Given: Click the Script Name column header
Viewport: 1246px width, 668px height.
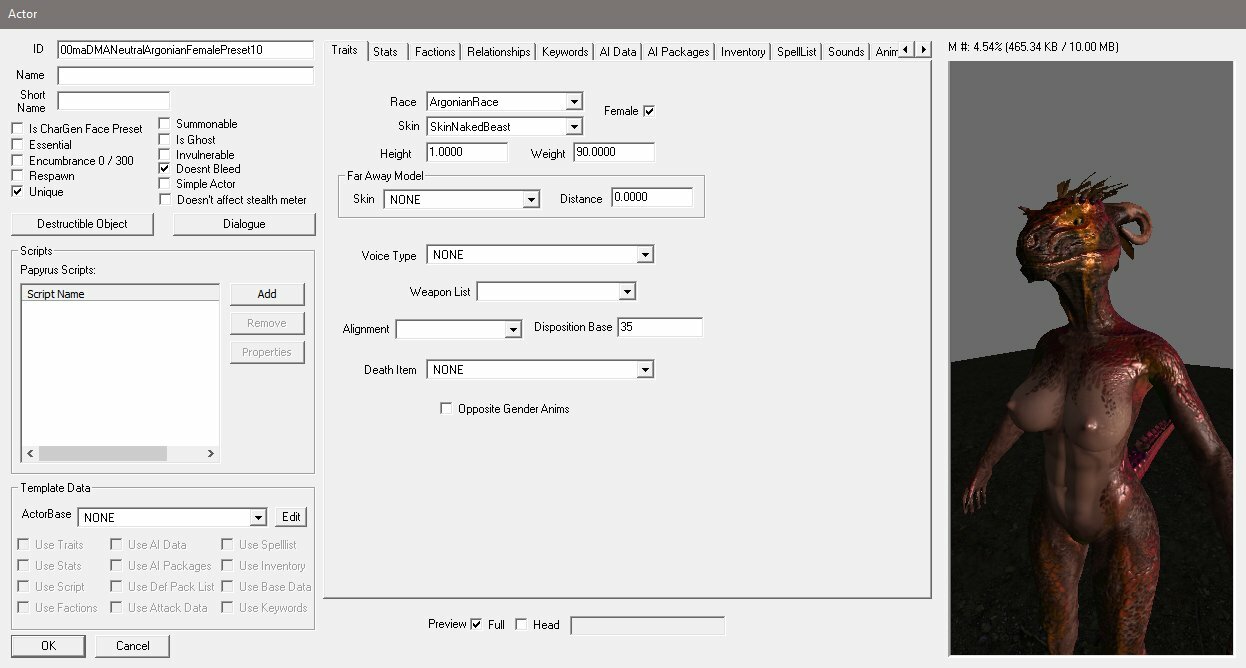Looking at the screenshot, I should click(x=120, y=294).
